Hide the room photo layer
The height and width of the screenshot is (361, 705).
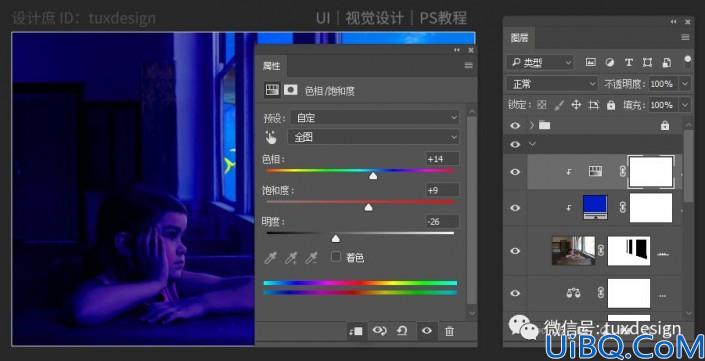click(515, 251)
